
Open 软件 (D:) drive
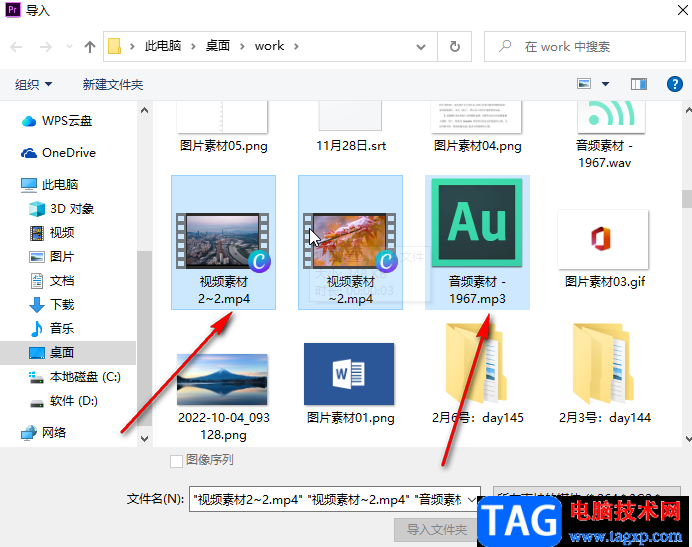pos(63,400)
